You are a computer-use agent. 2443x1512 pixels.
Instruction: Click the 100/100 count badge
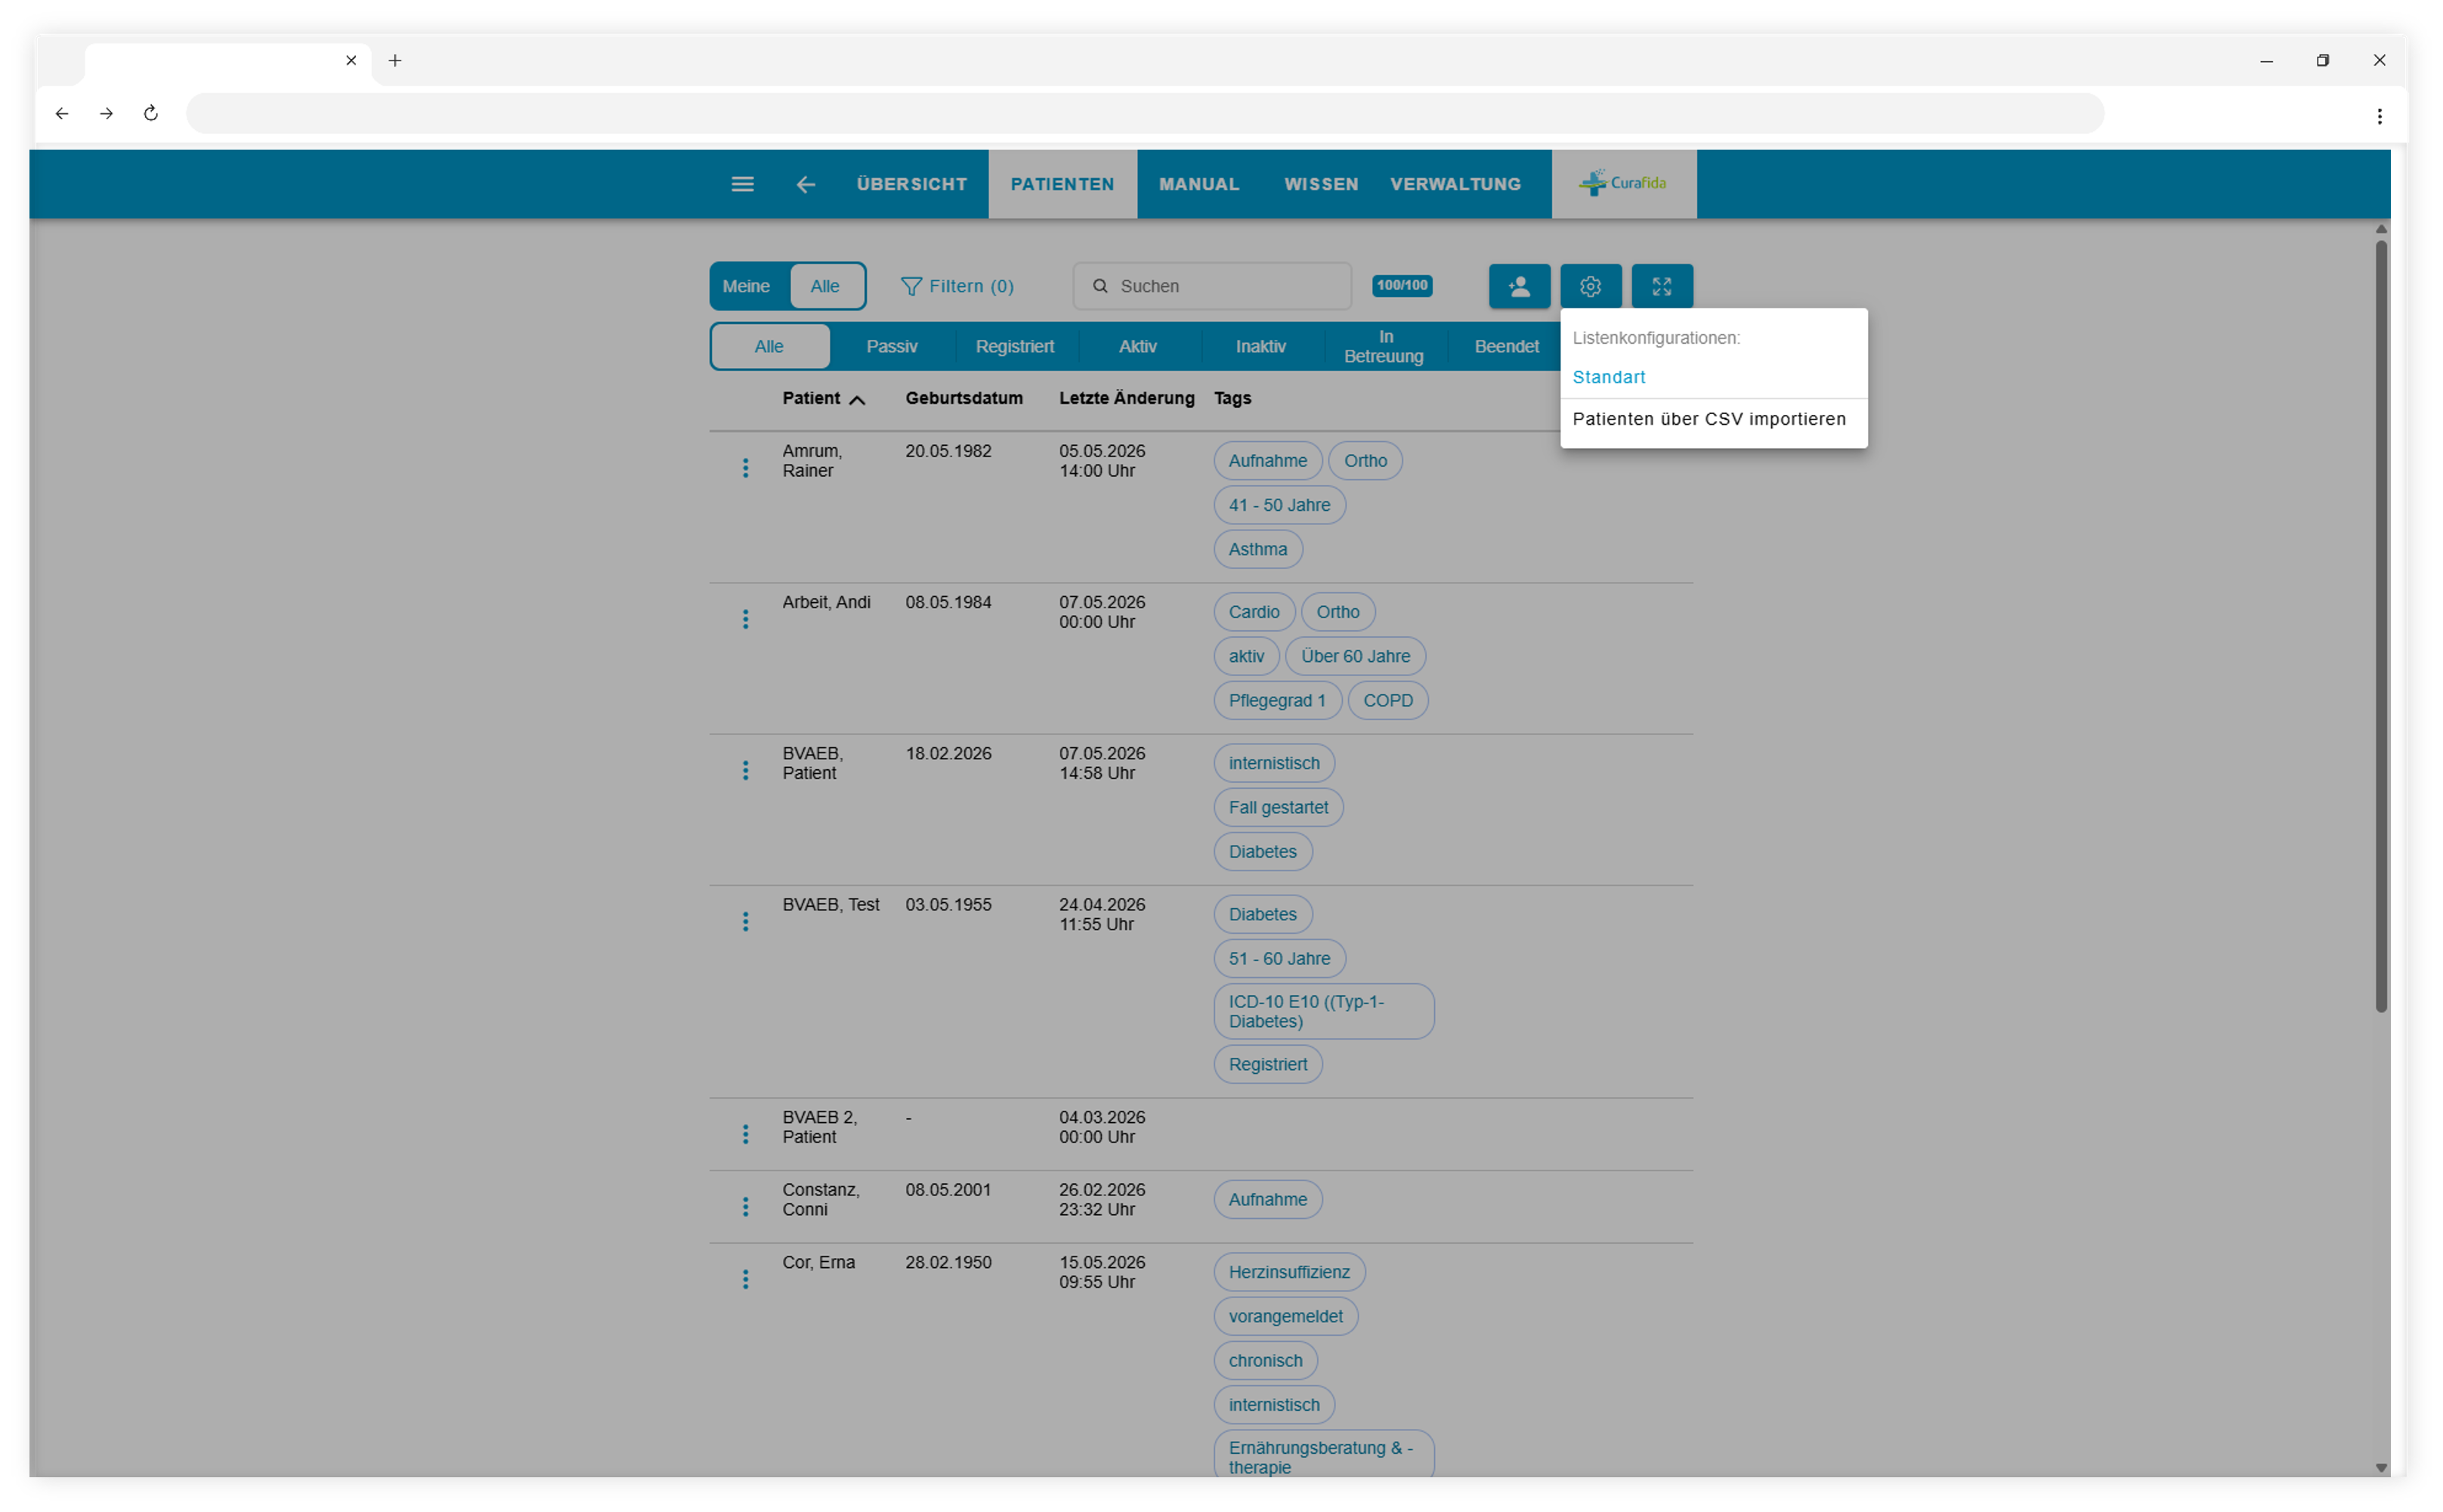point(1402,286)
